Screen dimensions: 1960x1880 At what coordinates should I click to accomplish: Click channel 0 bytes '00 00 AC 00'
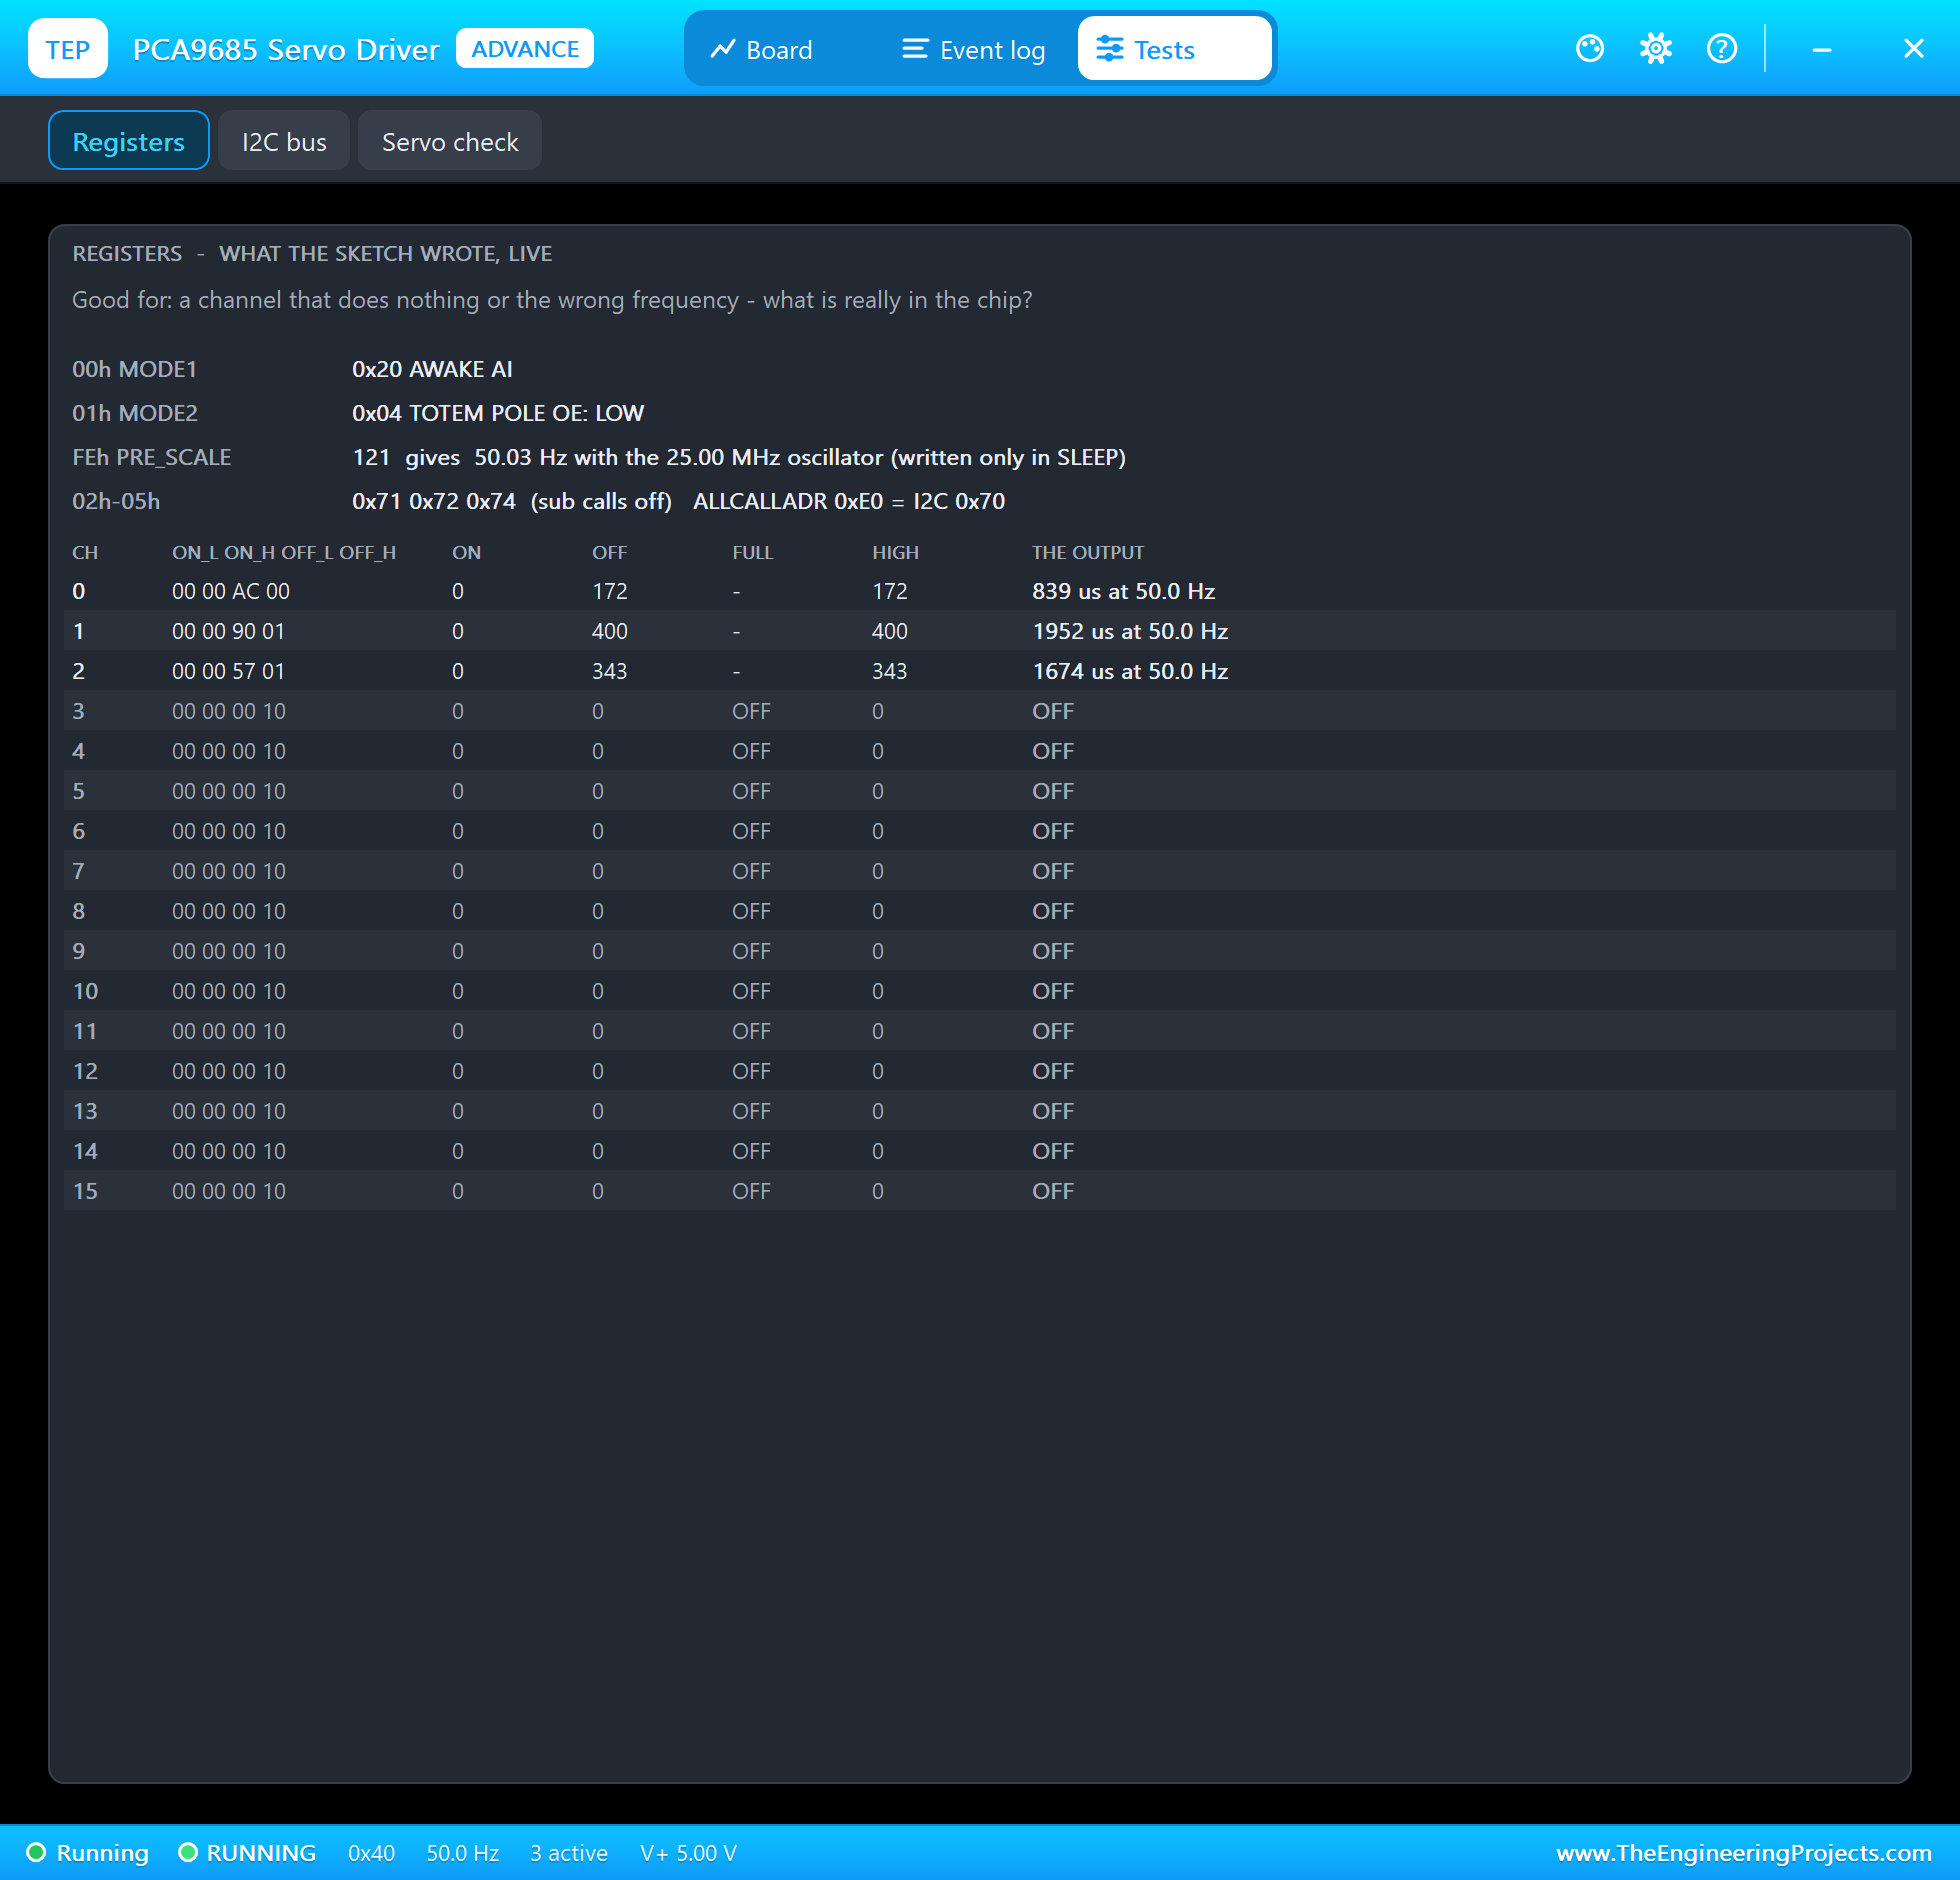click(231, 591)
